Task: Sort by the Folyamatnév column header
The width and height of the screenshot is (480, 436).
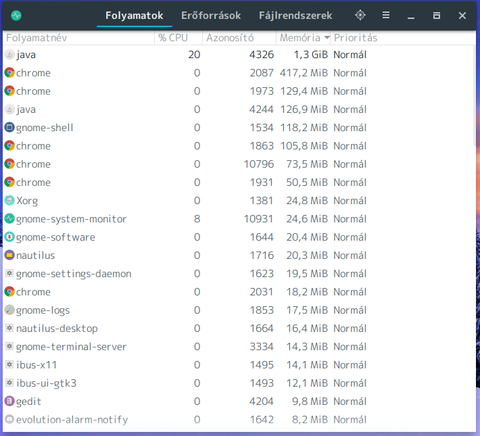Action: tap(79, 38)
